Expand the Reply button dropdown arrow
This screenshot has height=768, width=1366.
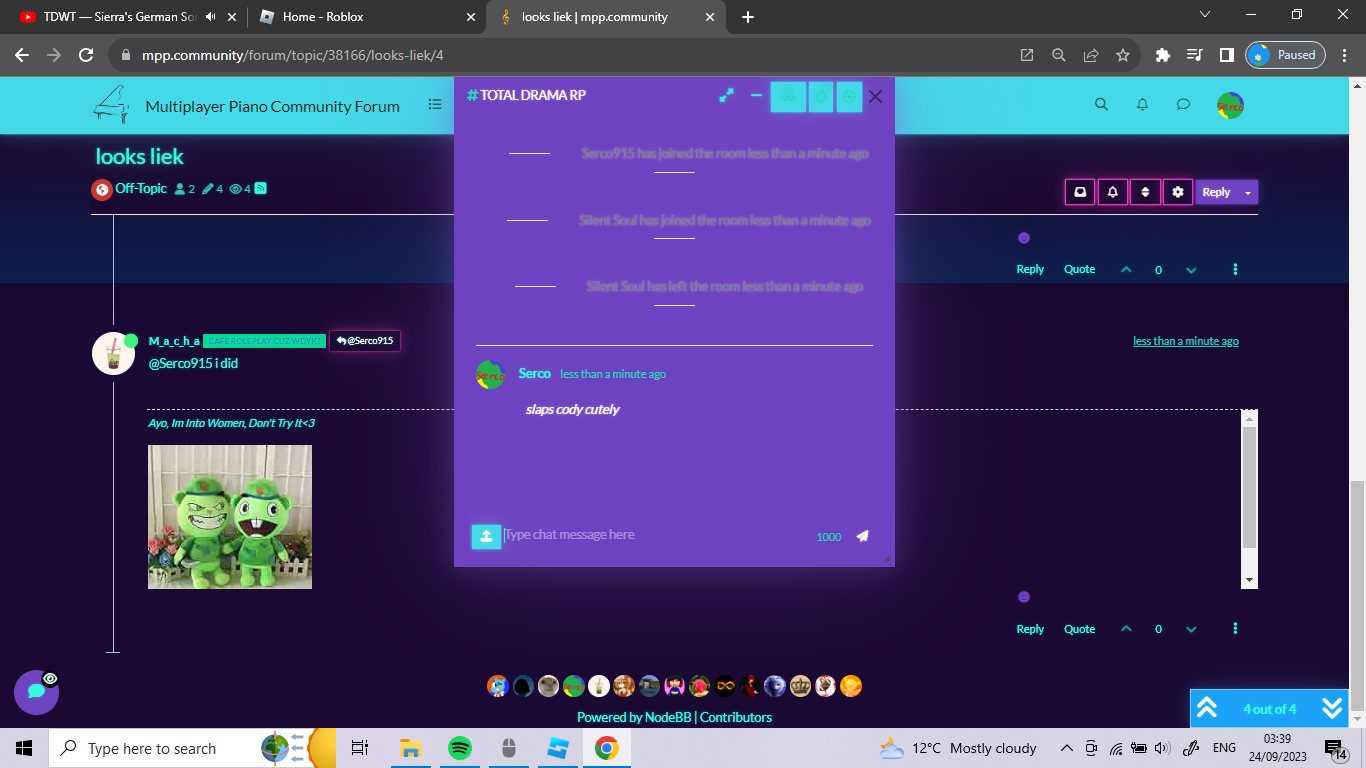(x=1248, y=192)
